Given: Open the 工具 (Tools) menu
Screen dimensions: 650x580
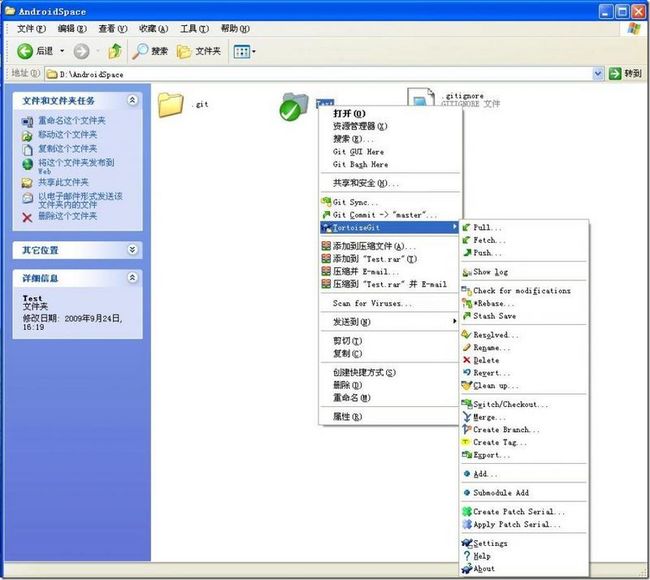Looking at the screenshot, I should pos(194,29).
